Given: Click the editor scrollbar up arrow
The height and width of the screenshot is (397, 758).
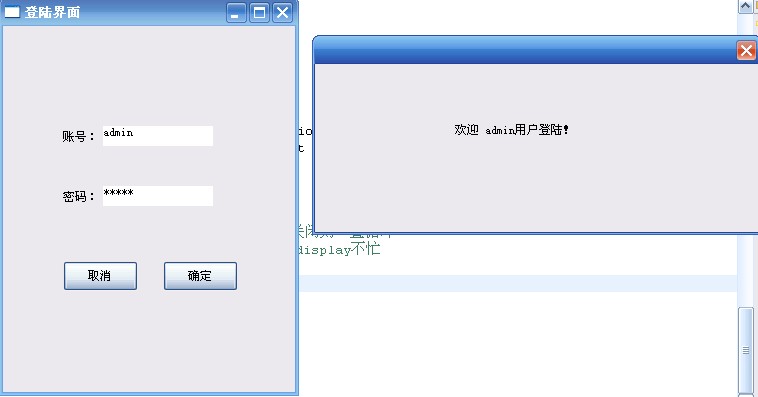Looking at the screenshot, I should tap(745, 6).
